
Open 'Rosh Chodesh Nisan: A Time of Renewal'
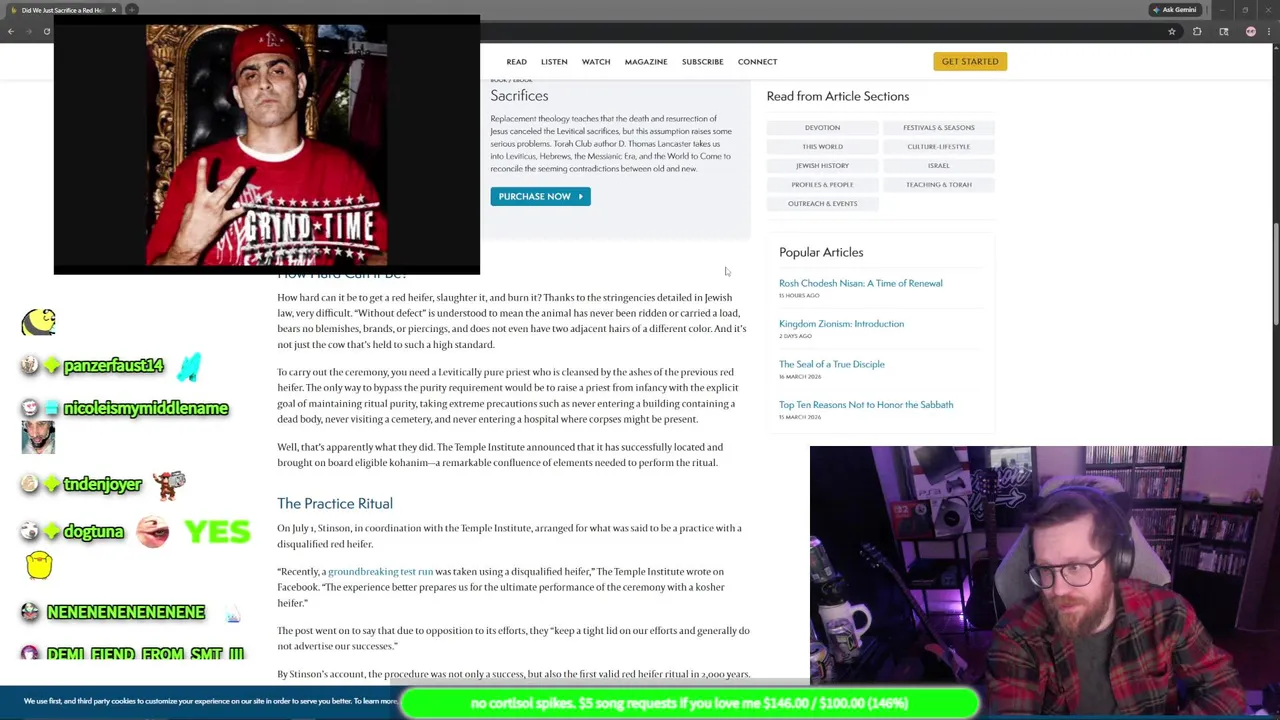[x=860, y=283]
